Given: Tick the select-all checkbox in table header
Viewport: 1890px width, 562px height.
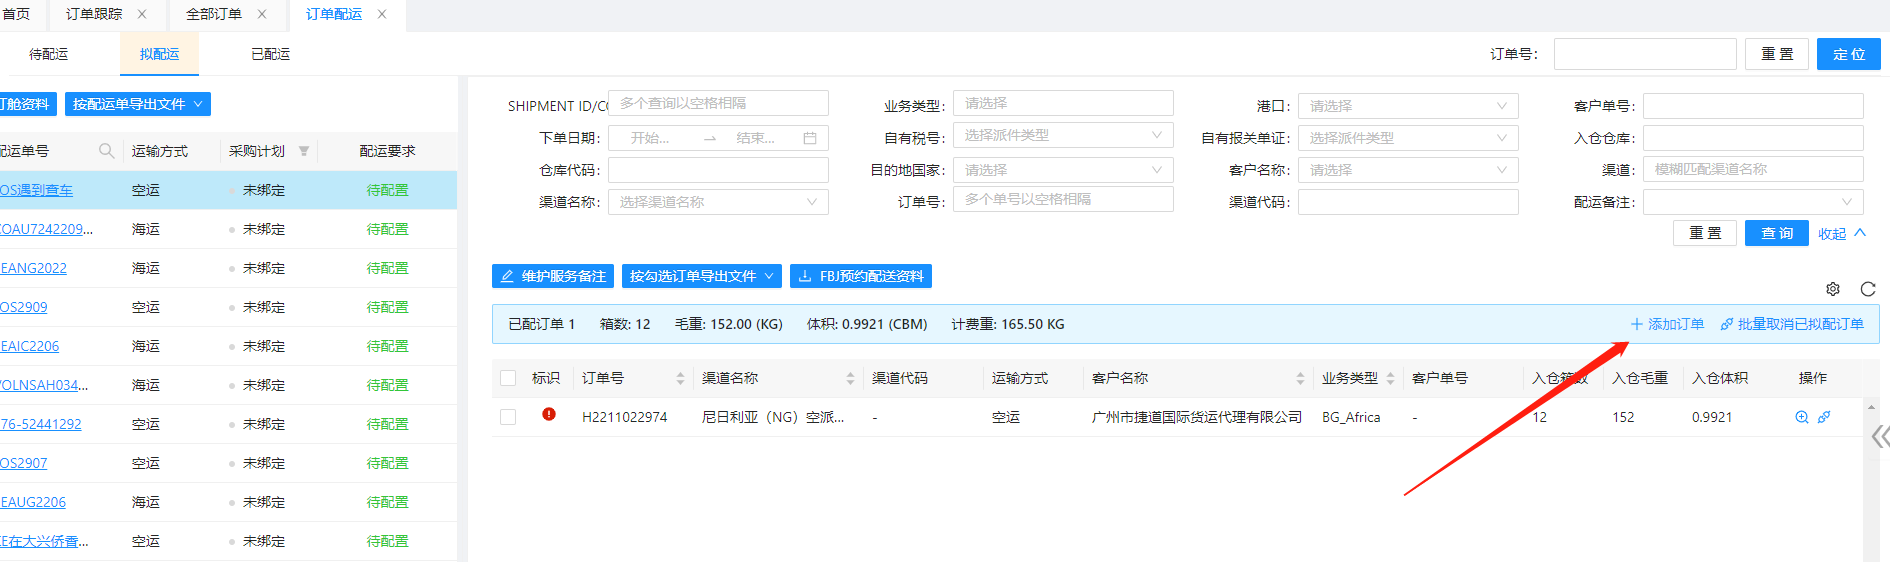Looking at the screenshot, I should 508,378.
